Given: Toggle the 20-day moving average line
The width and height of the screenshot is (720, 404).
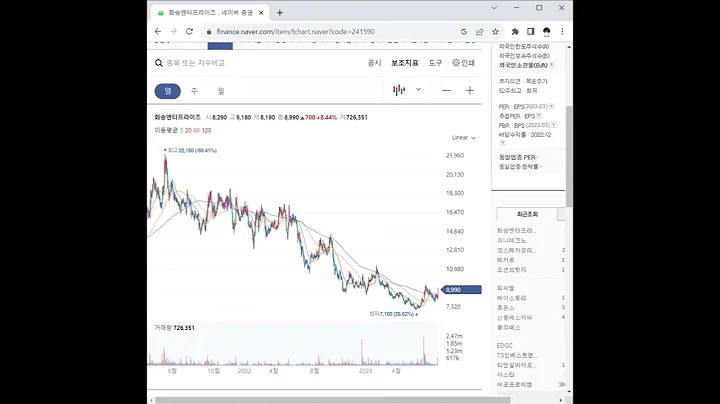Looking at the screenshot, I should (188, 130).
